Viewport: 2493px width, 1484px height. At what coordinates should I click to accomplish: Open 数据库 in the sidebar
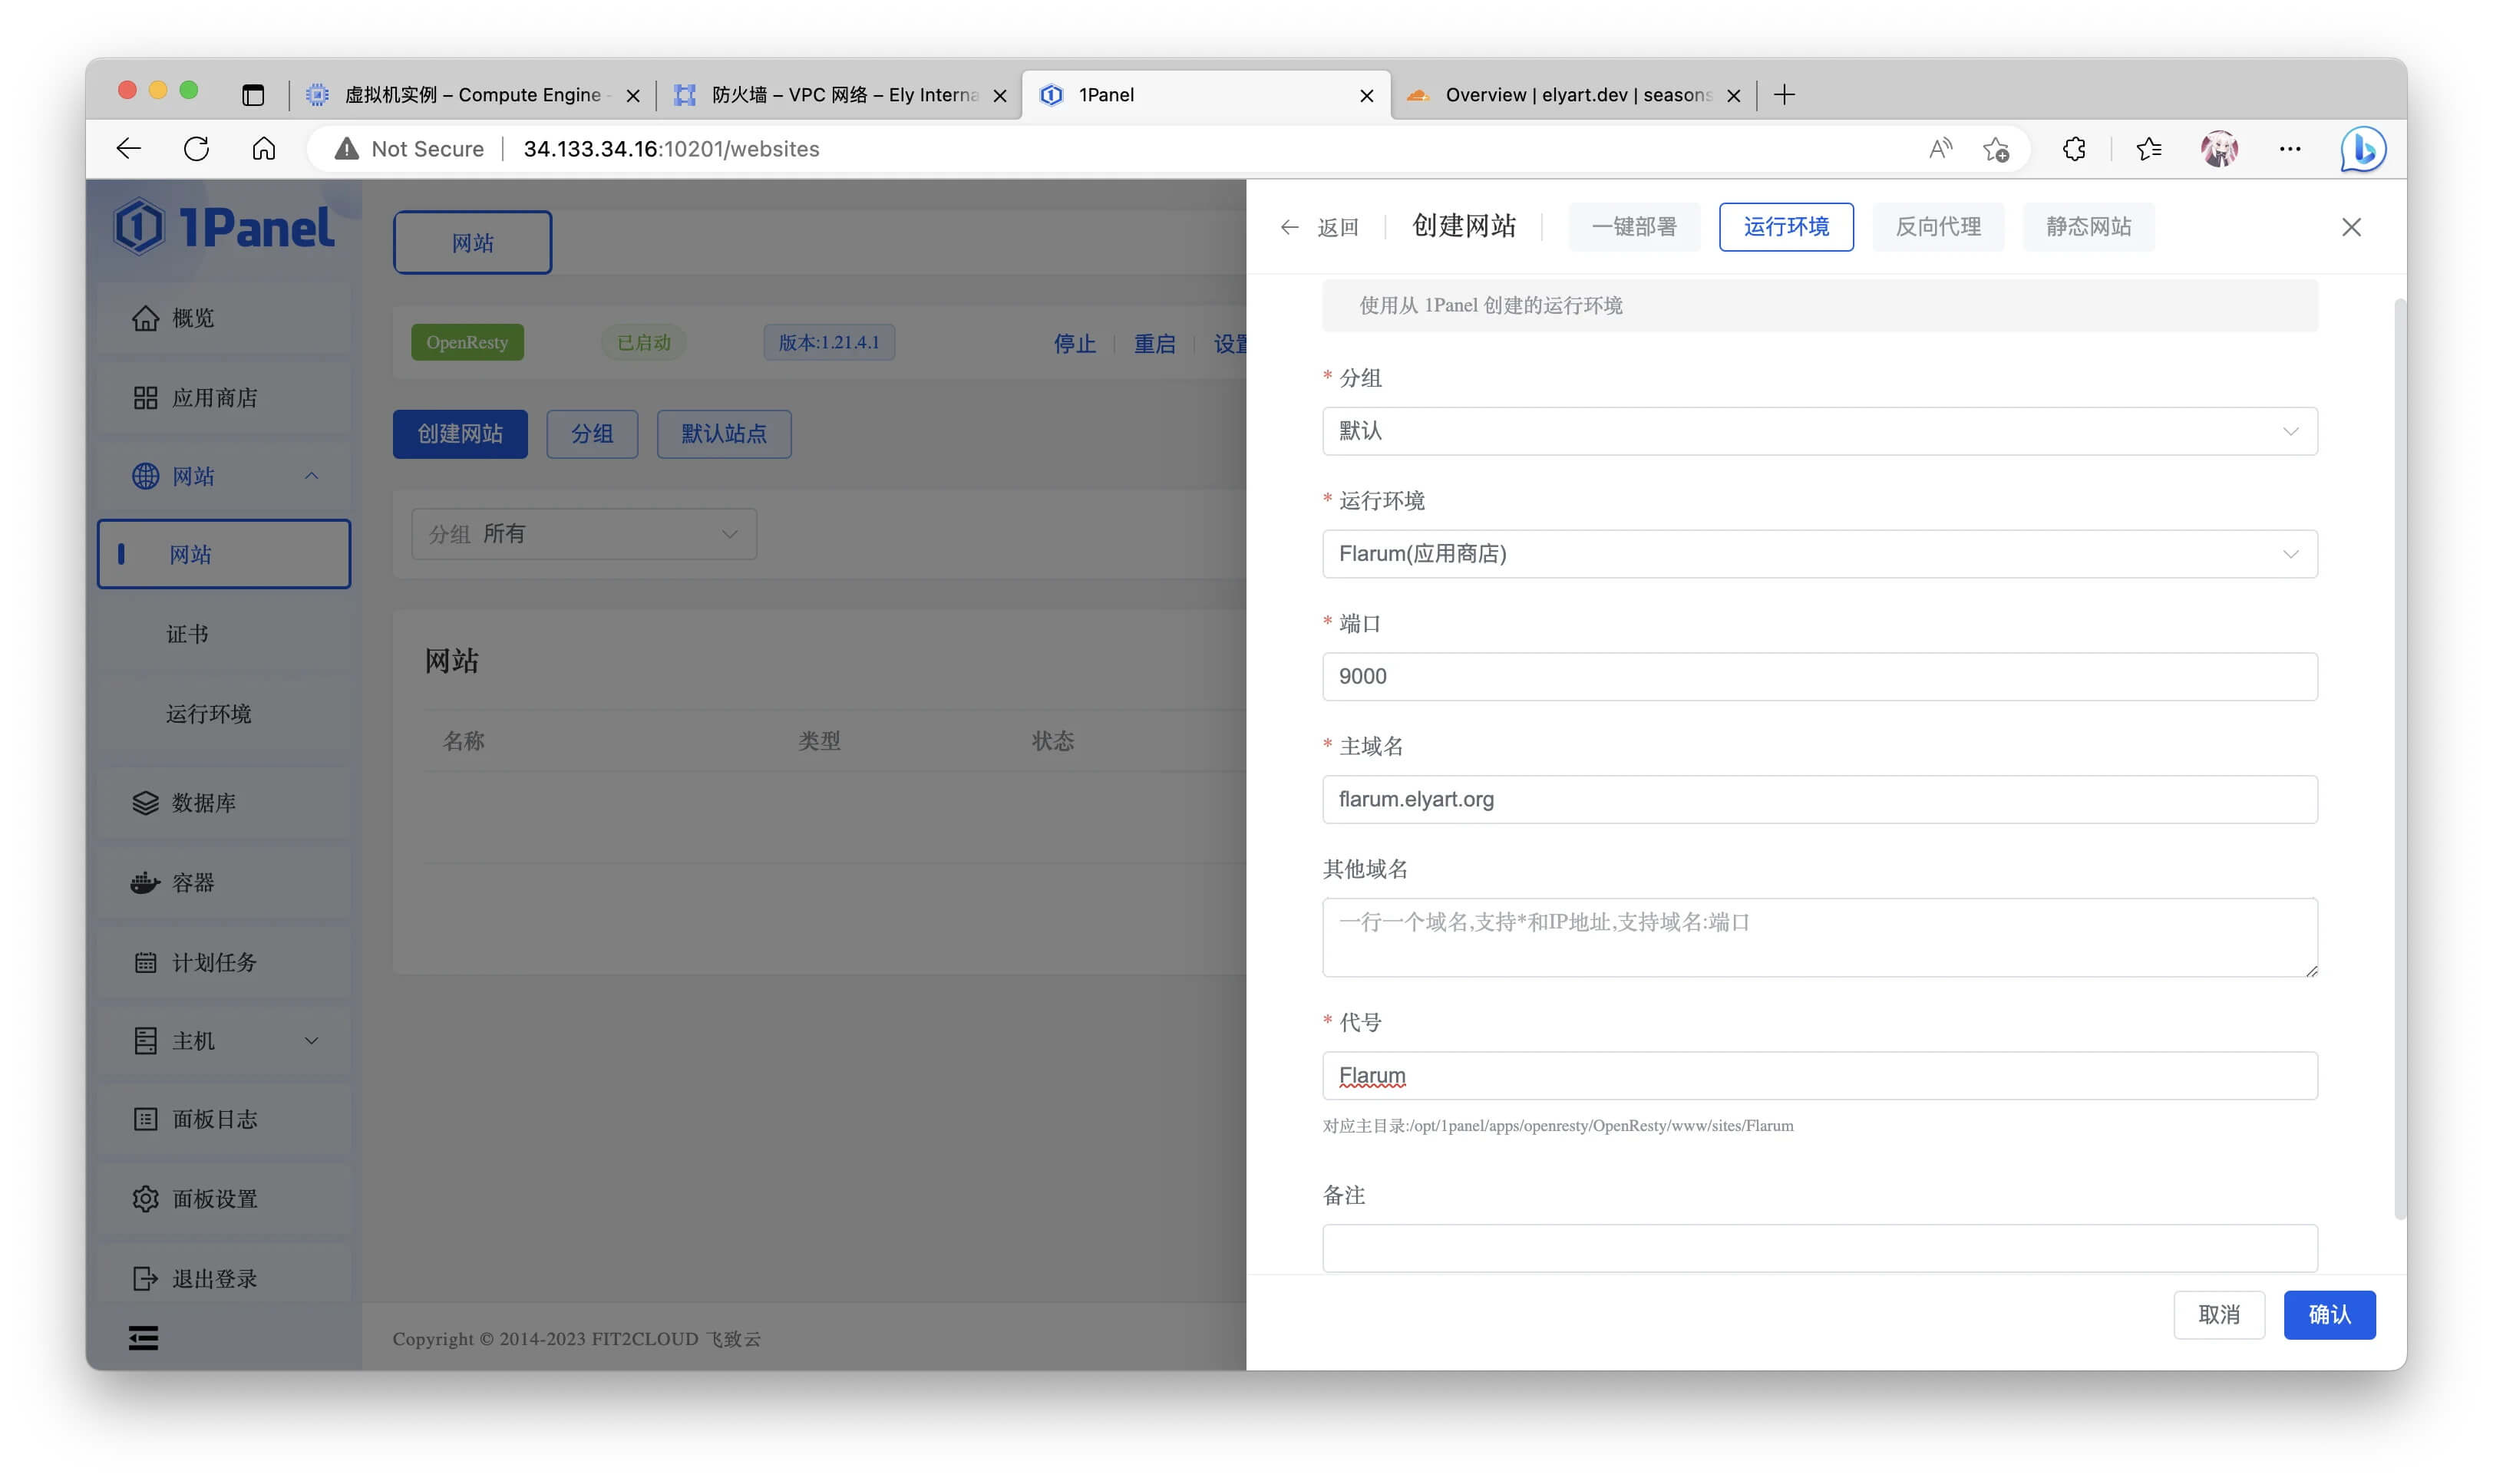click(x=224, y=803)
